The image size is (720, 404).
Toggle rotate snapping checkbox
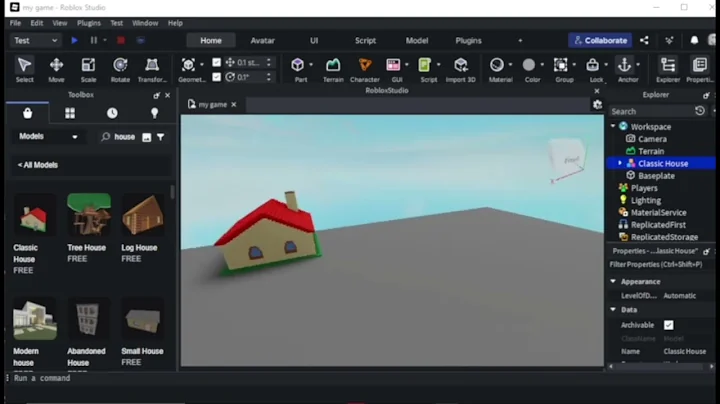[x=216, y=77]
